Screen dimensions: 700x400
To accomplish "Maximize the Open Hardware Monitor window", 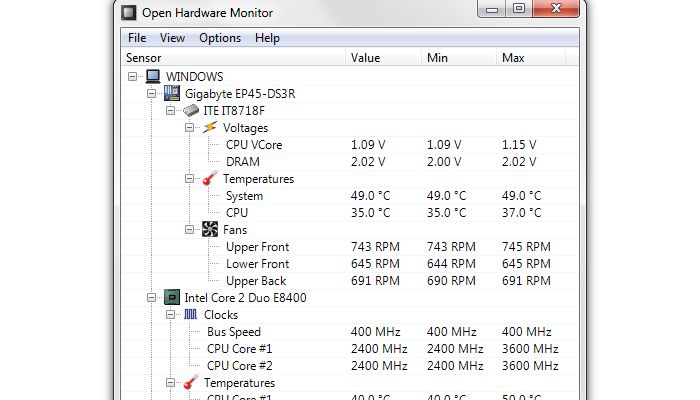I will click(x=519, y=9).
